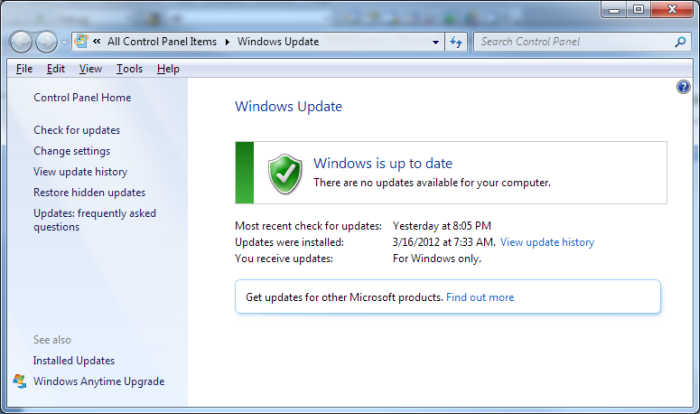The width and height of the screenshot is (700, 414).
Task: Maximize the Windows Update window
Action: pyautogui.click(x=638, y=9)
